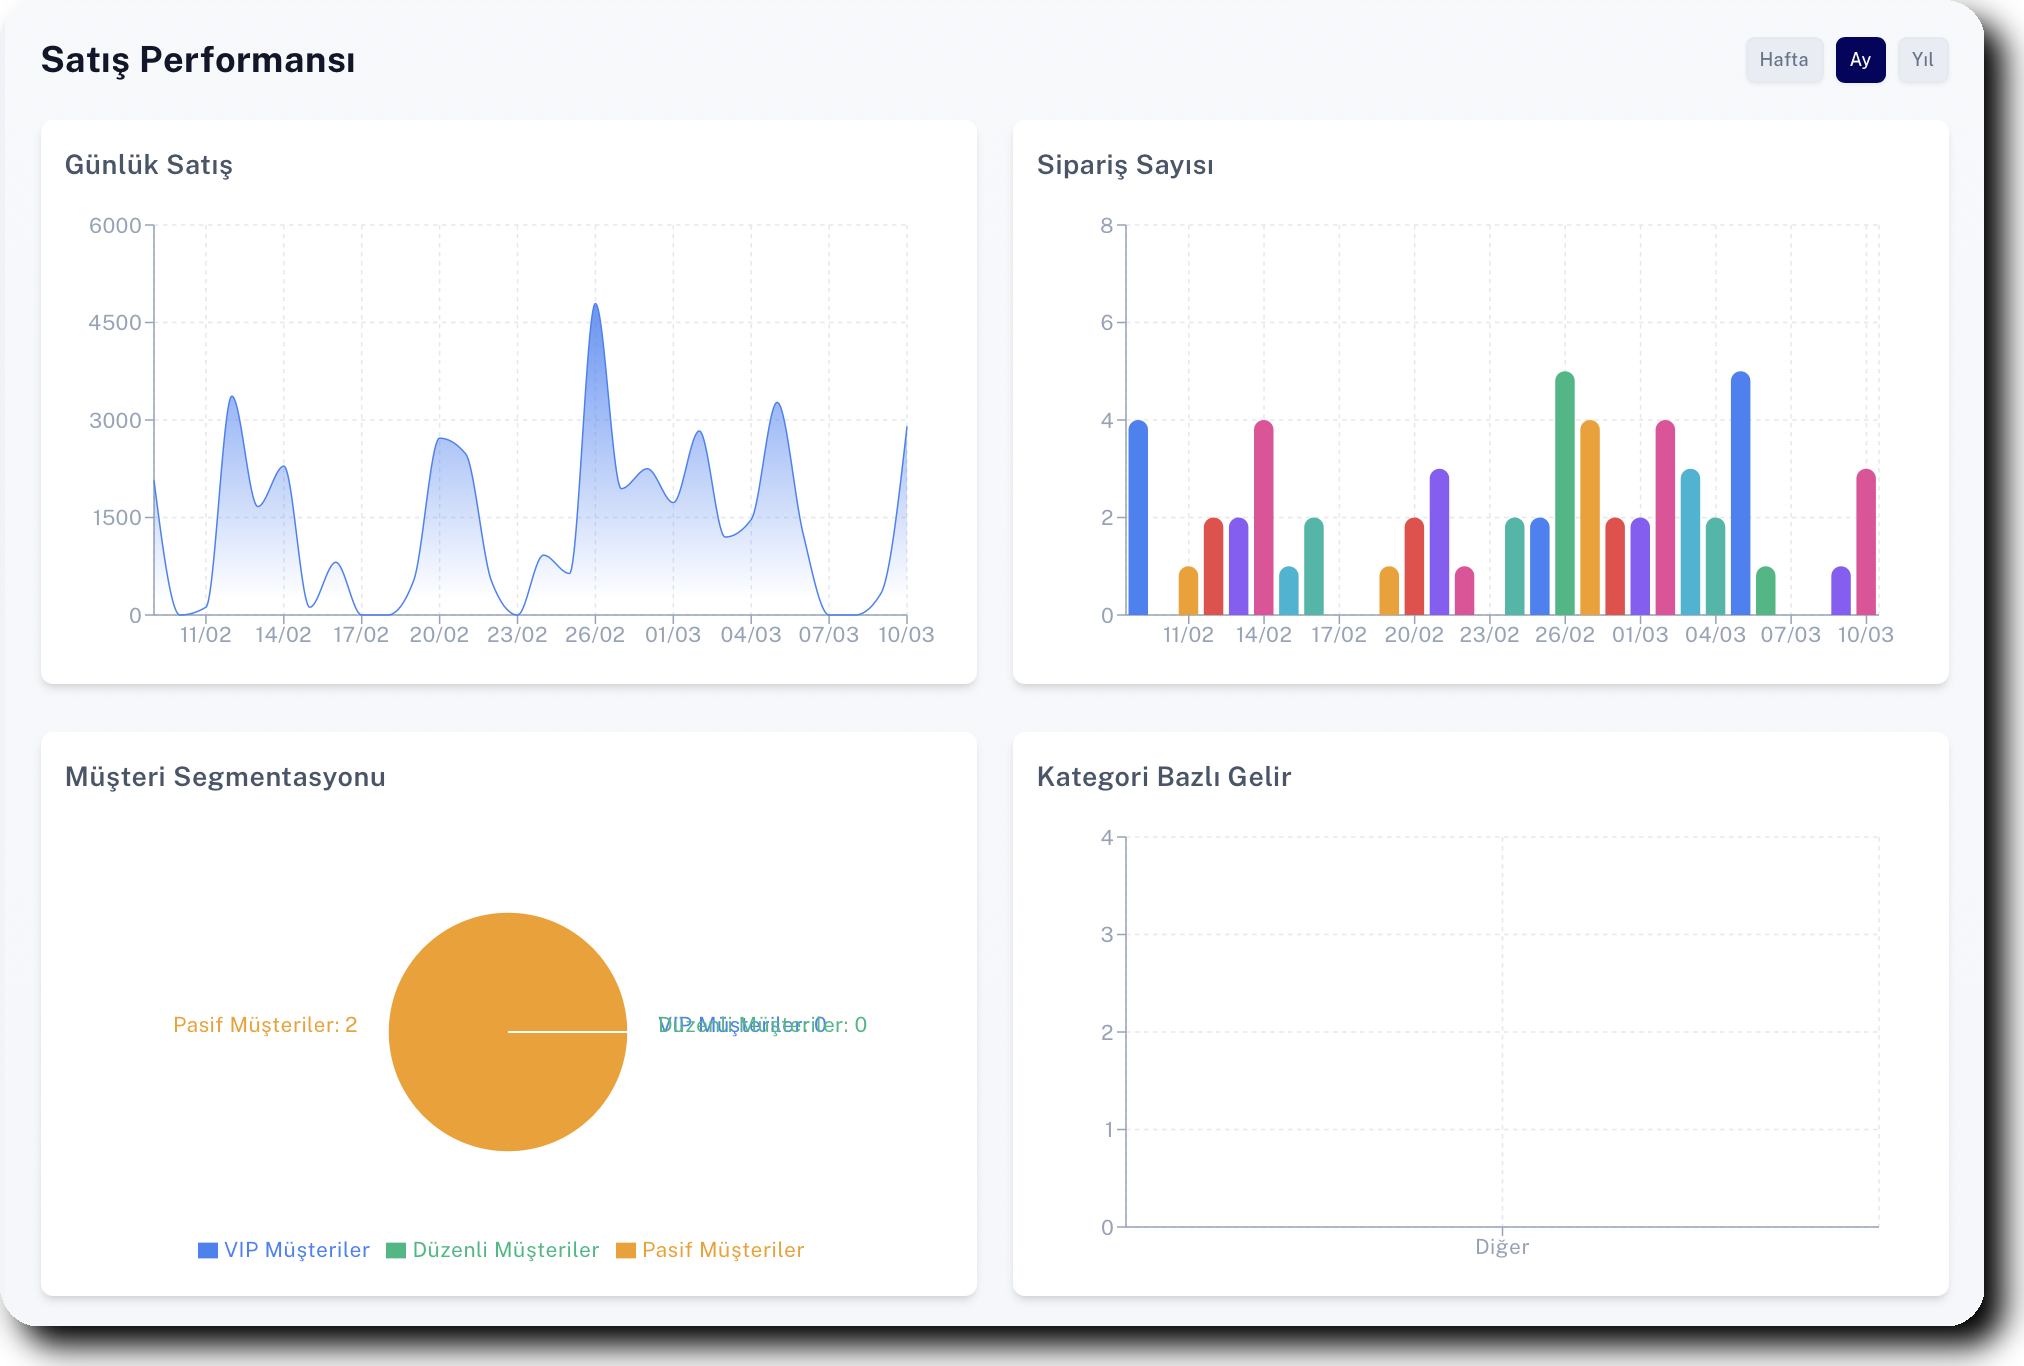Screen dimensions: 2024x1366
Task: Click the first blue bar in Sipariş Sayısı
Action: tap(1138, 520)
